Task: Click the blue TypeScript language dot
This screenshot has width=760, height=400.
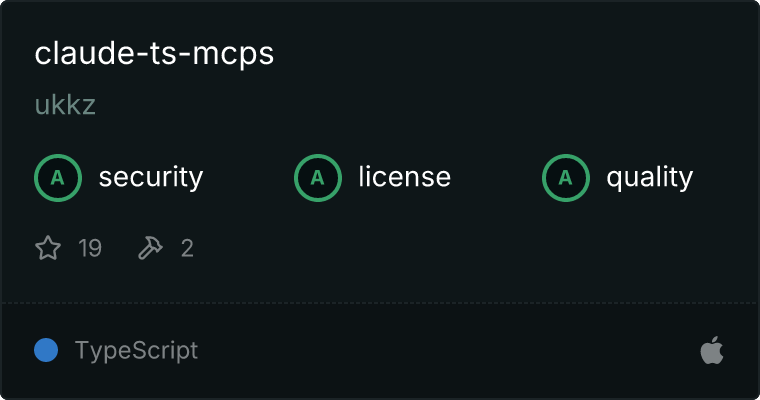Action: (x=46, y=350)
